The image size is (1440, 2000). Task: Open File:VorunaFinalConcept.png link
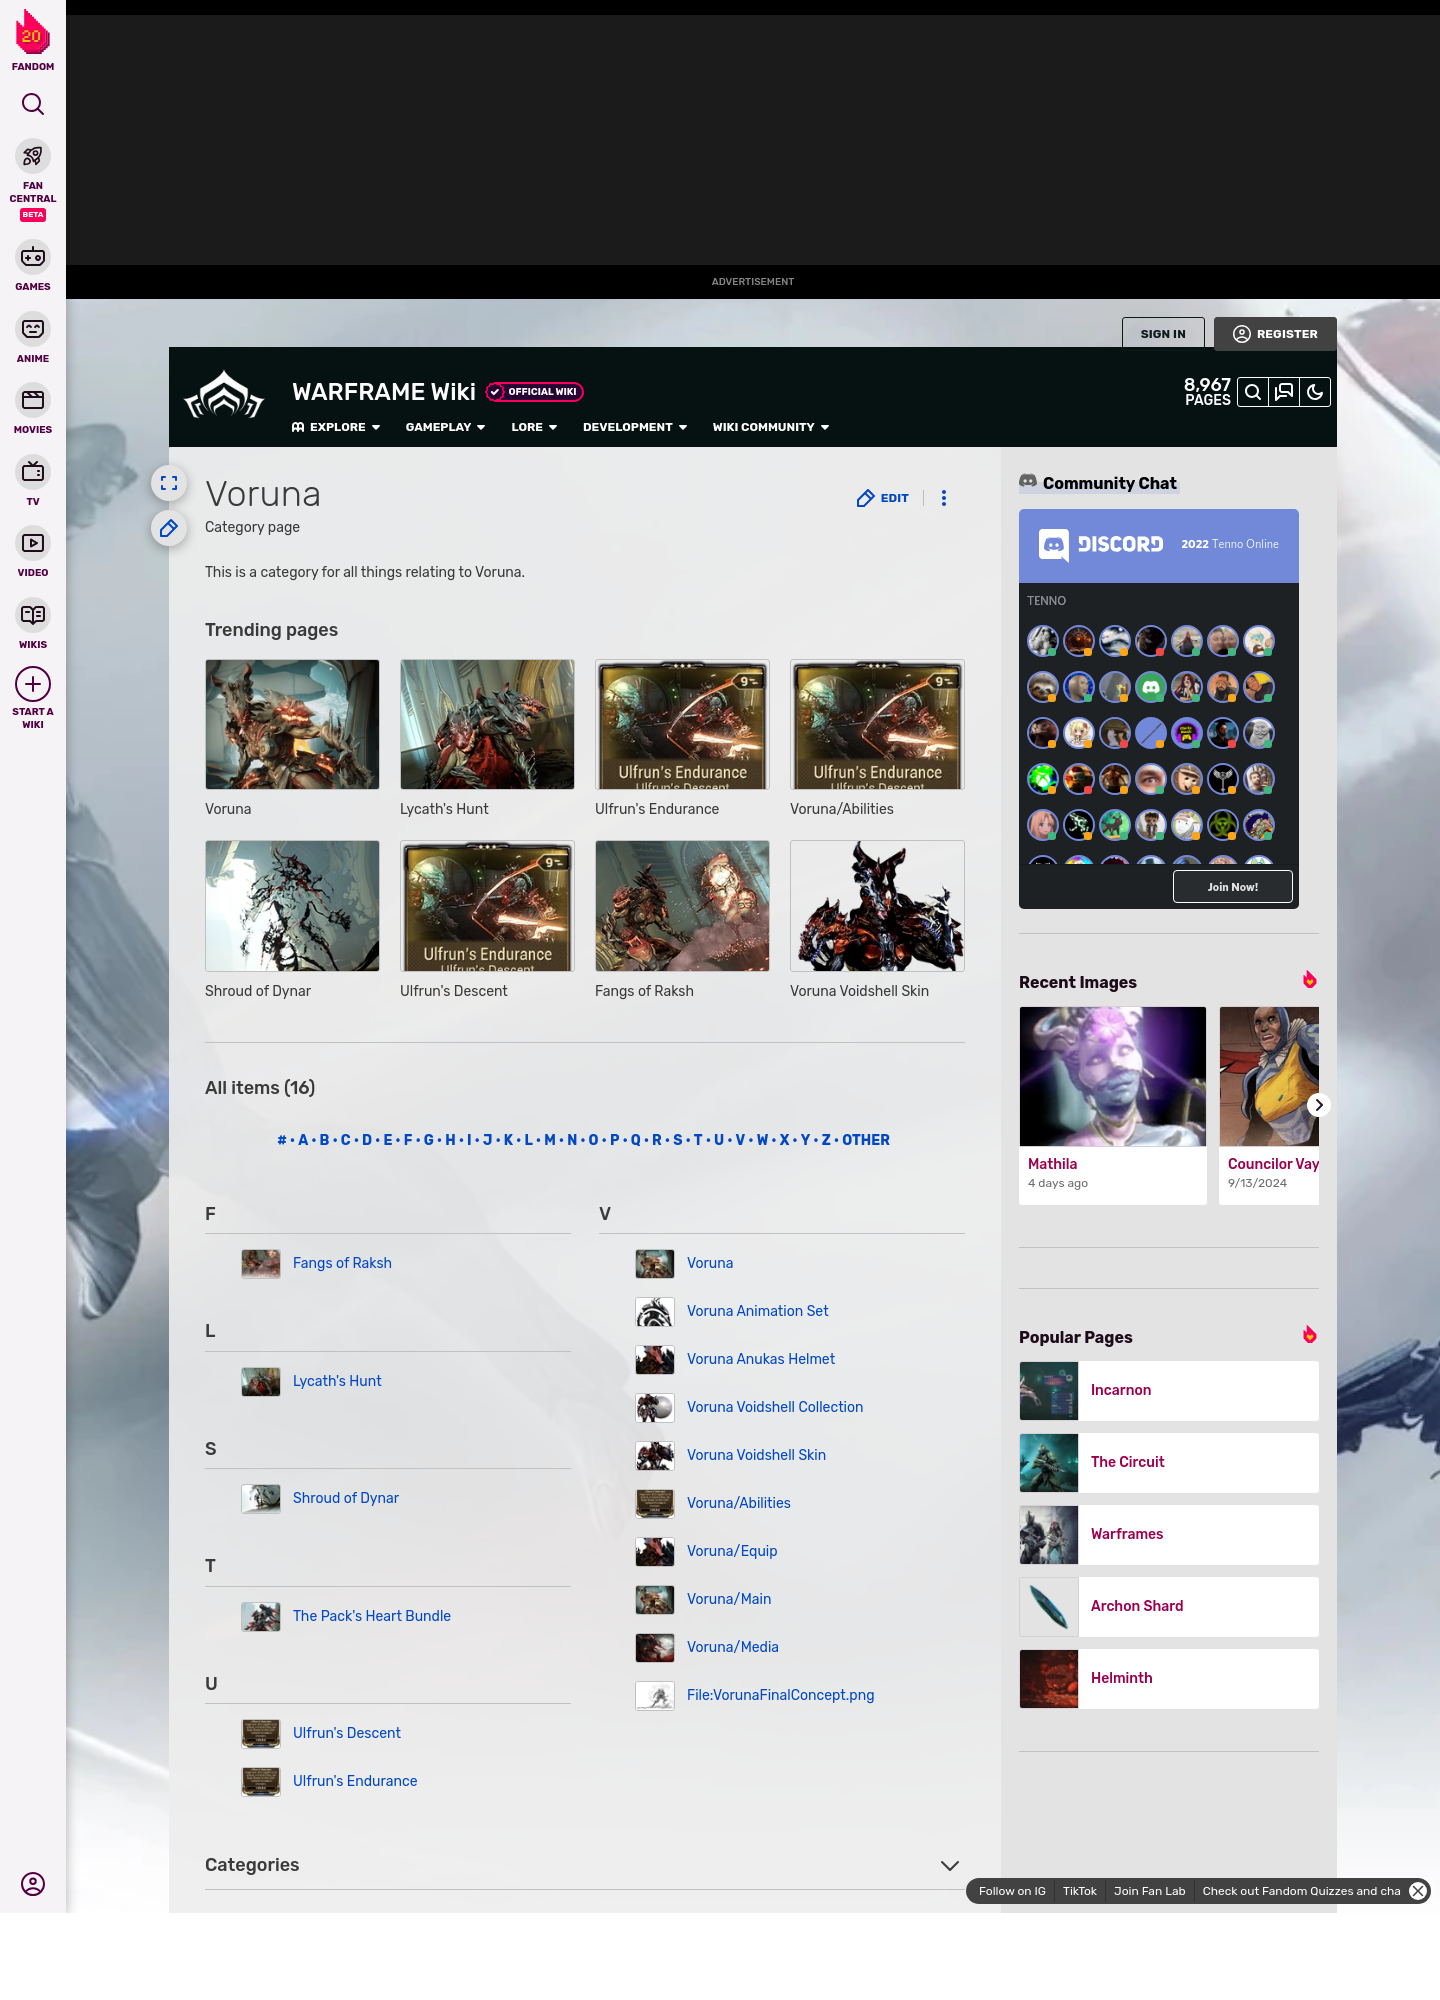pos(781,1695)
